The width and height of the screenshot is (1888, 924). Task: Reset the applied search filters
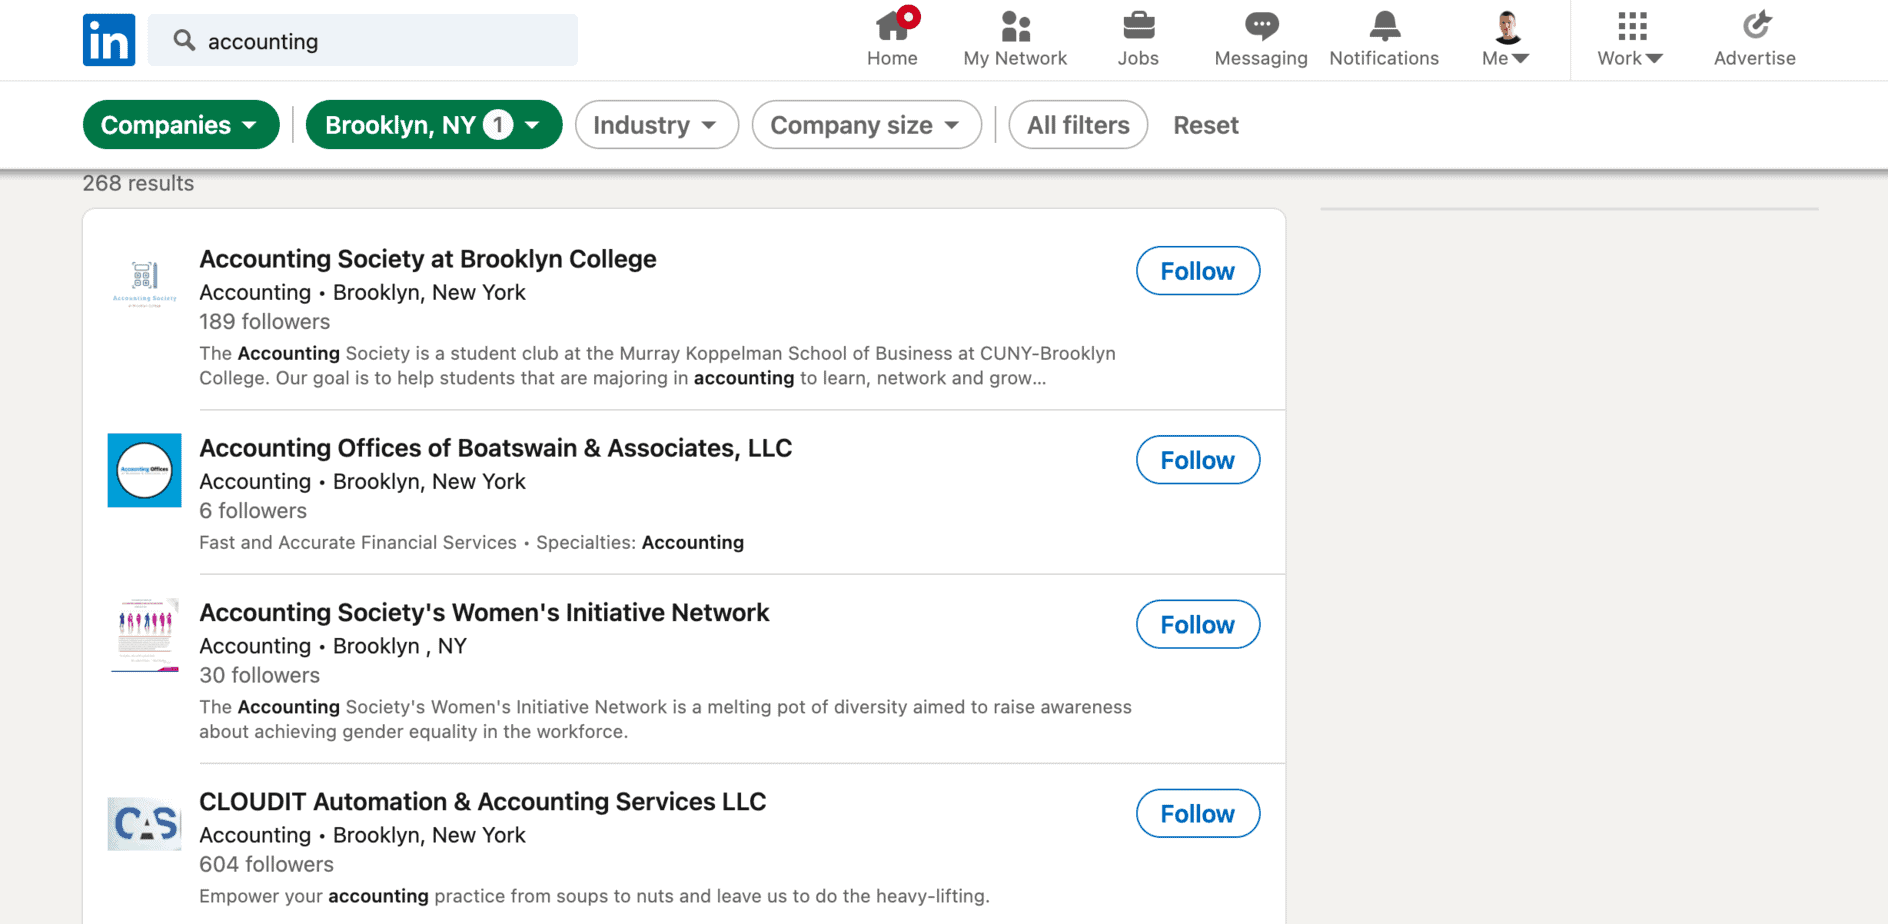click(x=1205, y=125)
